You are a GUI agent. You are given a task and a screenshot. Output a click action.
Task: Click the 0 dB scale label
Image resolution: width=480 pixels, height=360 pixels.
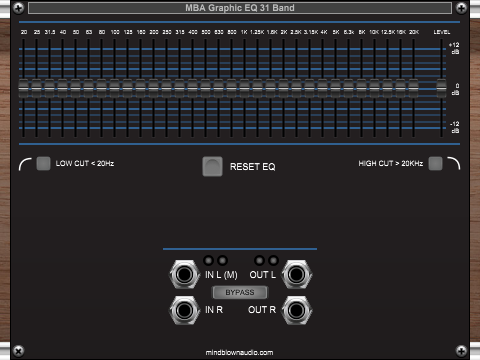coord(456,89)
